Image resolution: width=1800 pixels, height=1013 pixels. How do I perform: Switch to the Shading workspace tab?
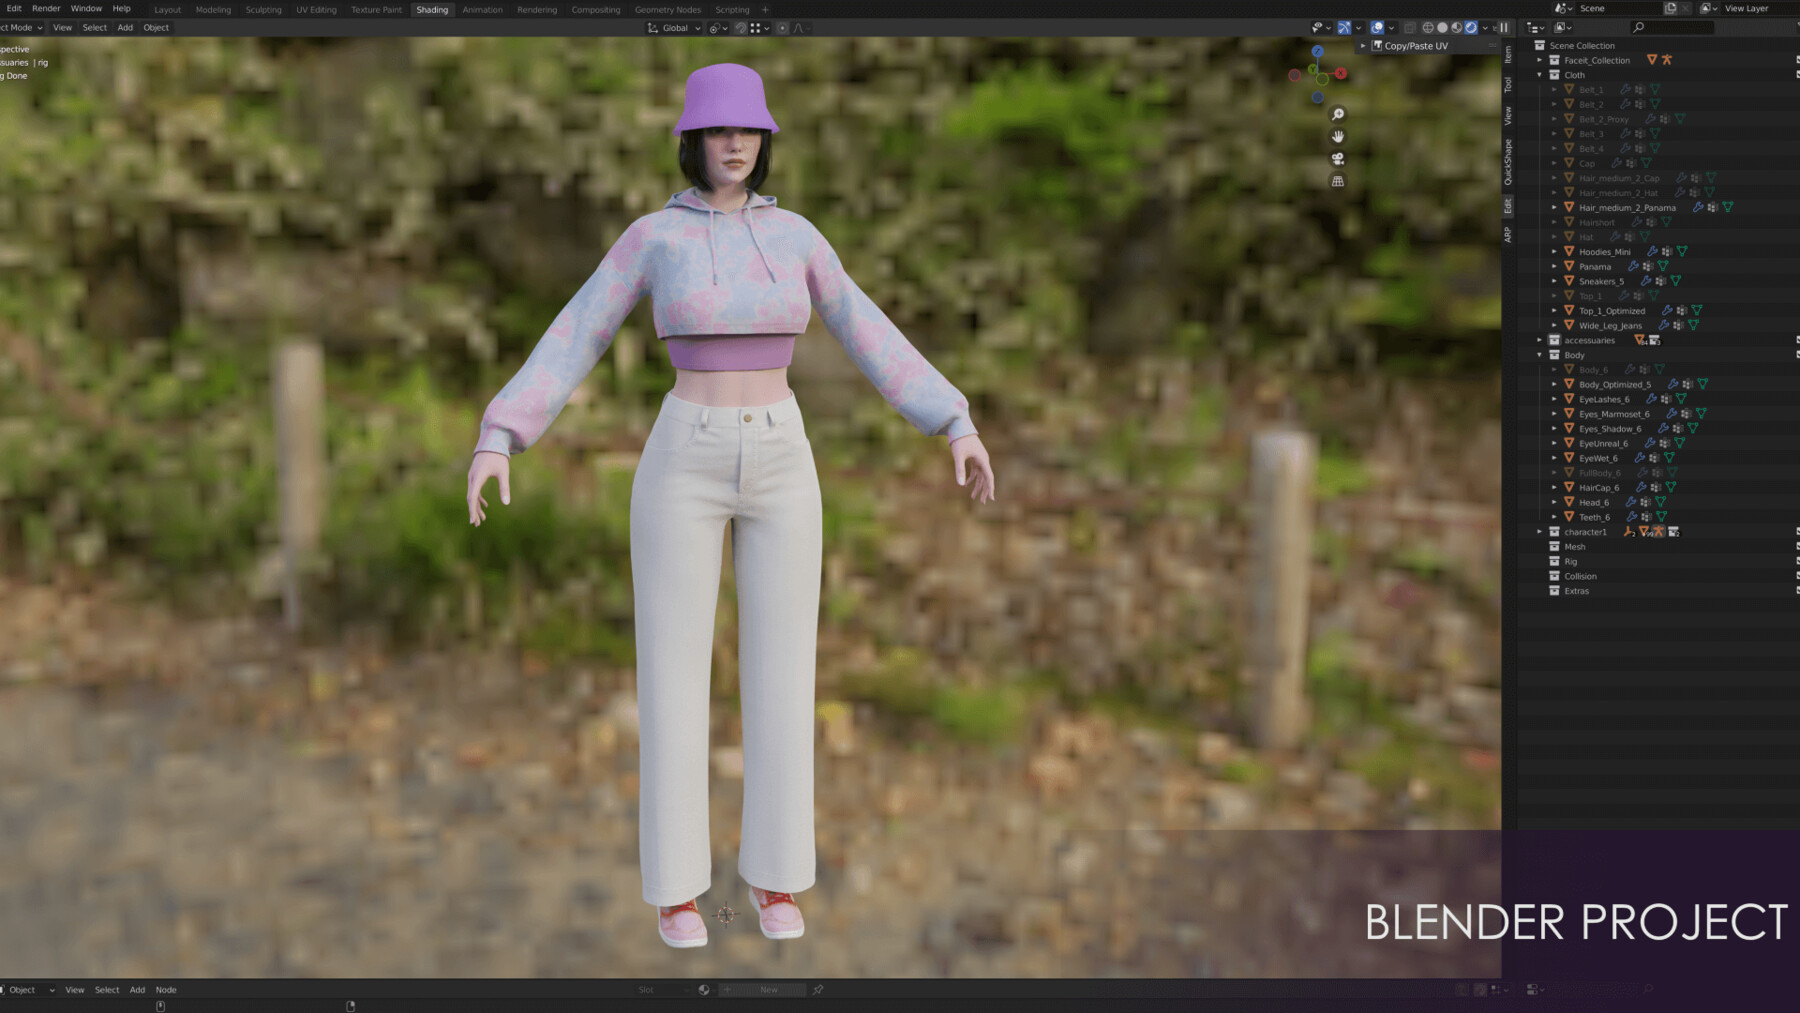pos(432,9)
